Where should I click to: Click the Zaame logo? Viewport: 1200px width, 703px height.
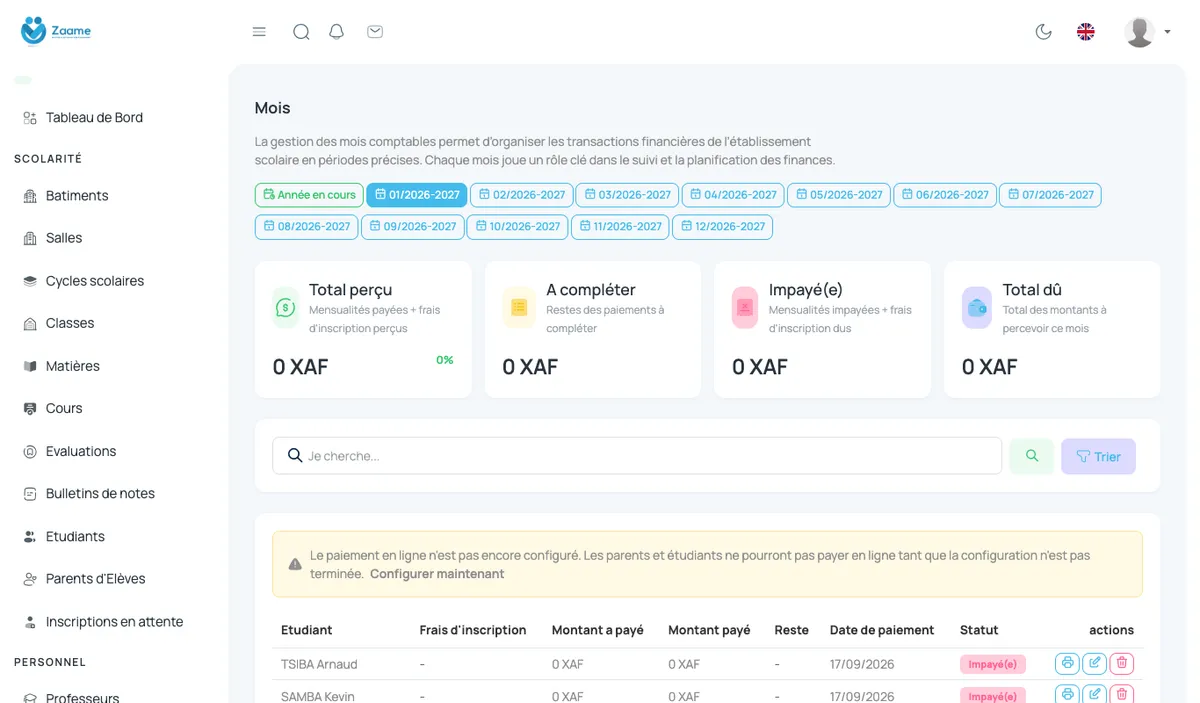[x=56, y=30]
